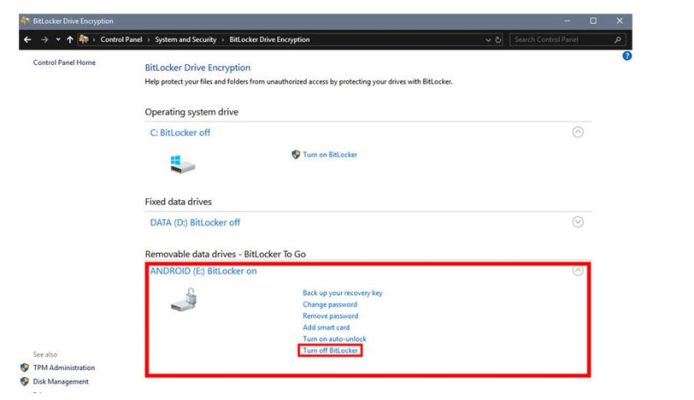Click the Control Panel icon in the address bar
The image size is (694, 400).
(83, 39)
